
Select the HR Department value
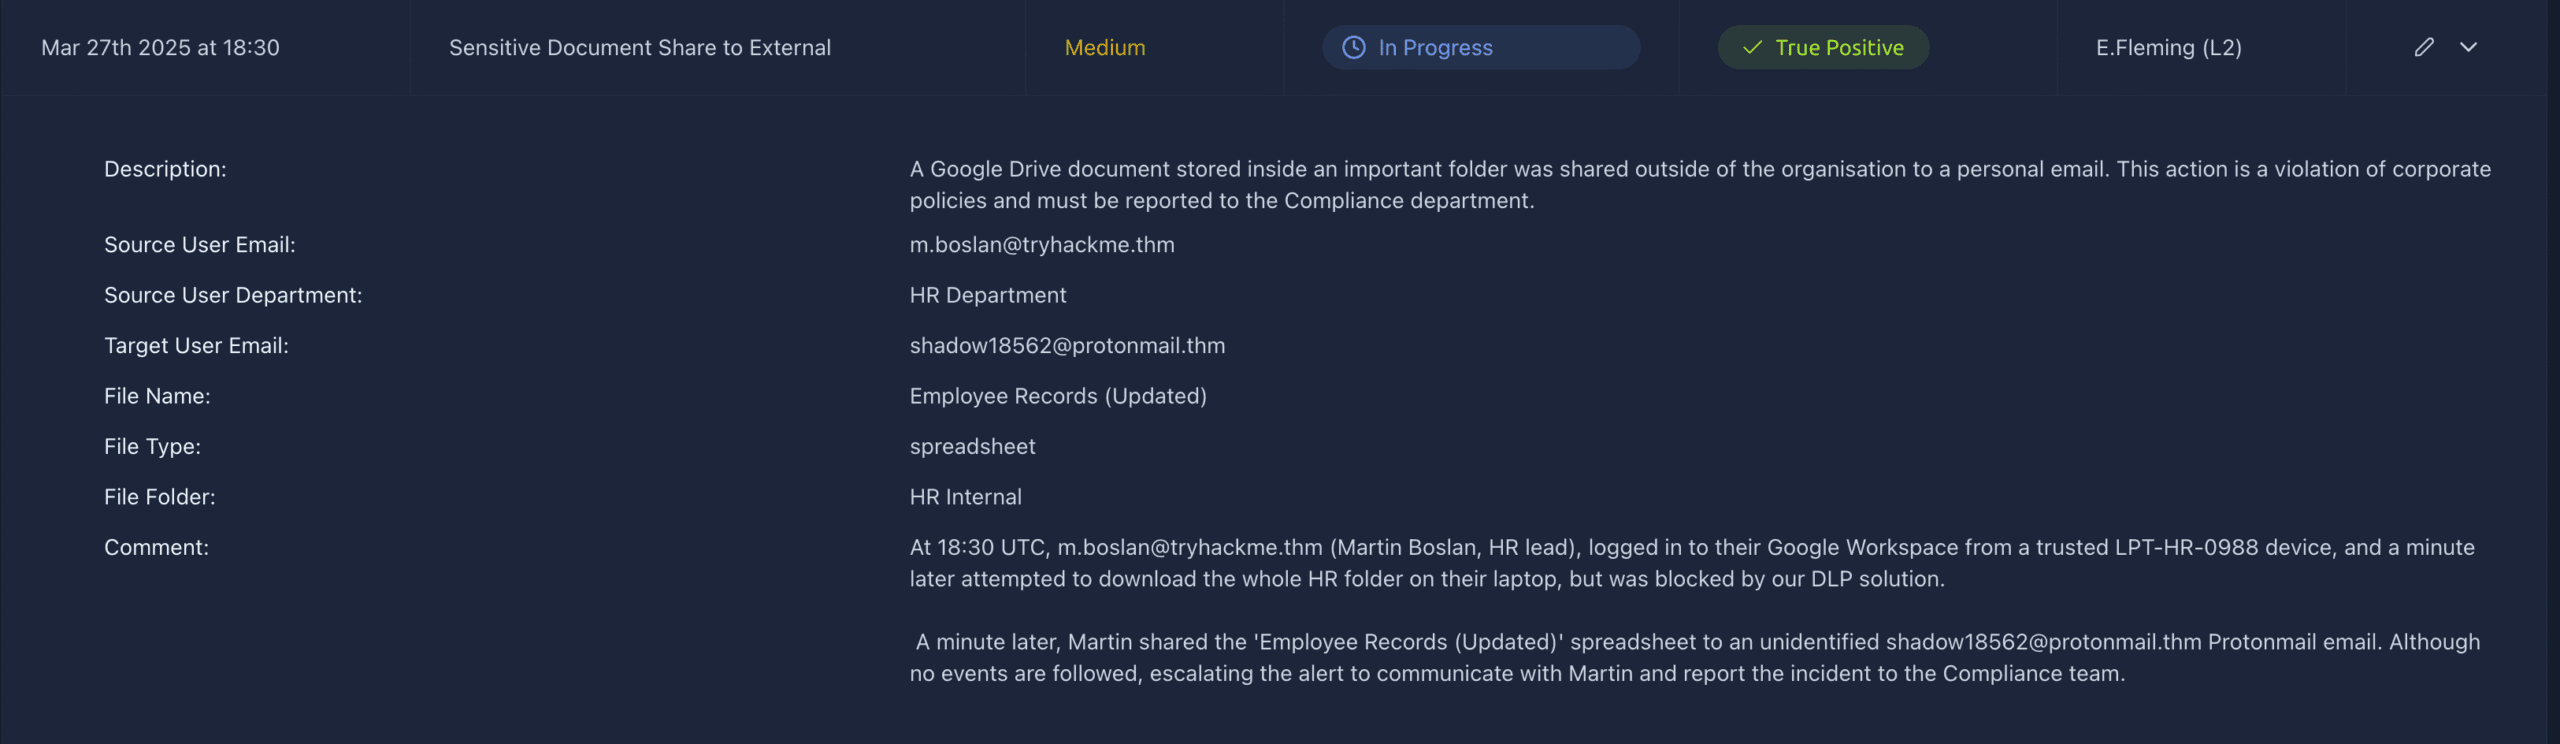[x=987, y=296]
